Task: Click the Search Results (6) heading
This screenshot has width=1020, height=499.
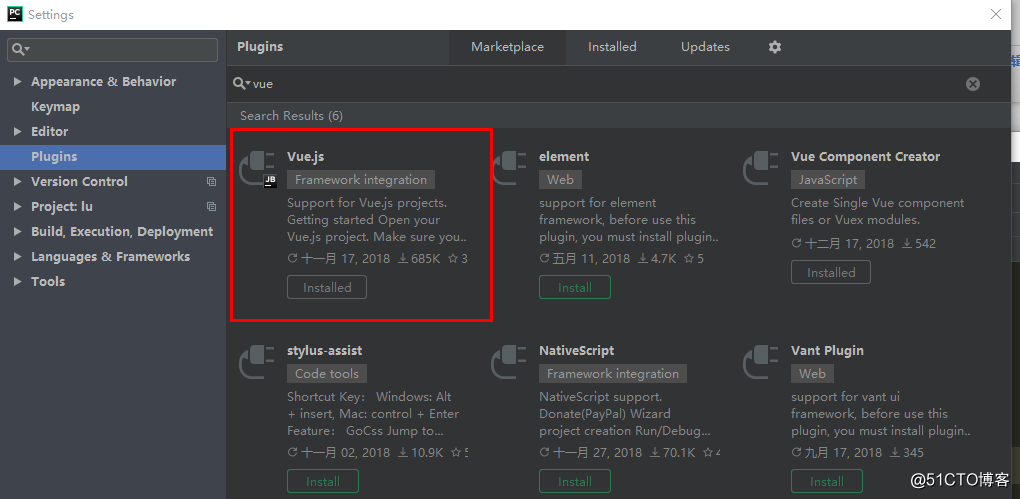Action: point(291,116)
